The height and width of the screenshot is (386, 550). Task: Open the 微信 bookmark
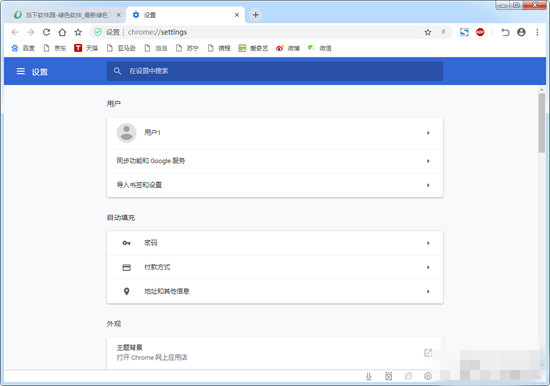[320, 48]
